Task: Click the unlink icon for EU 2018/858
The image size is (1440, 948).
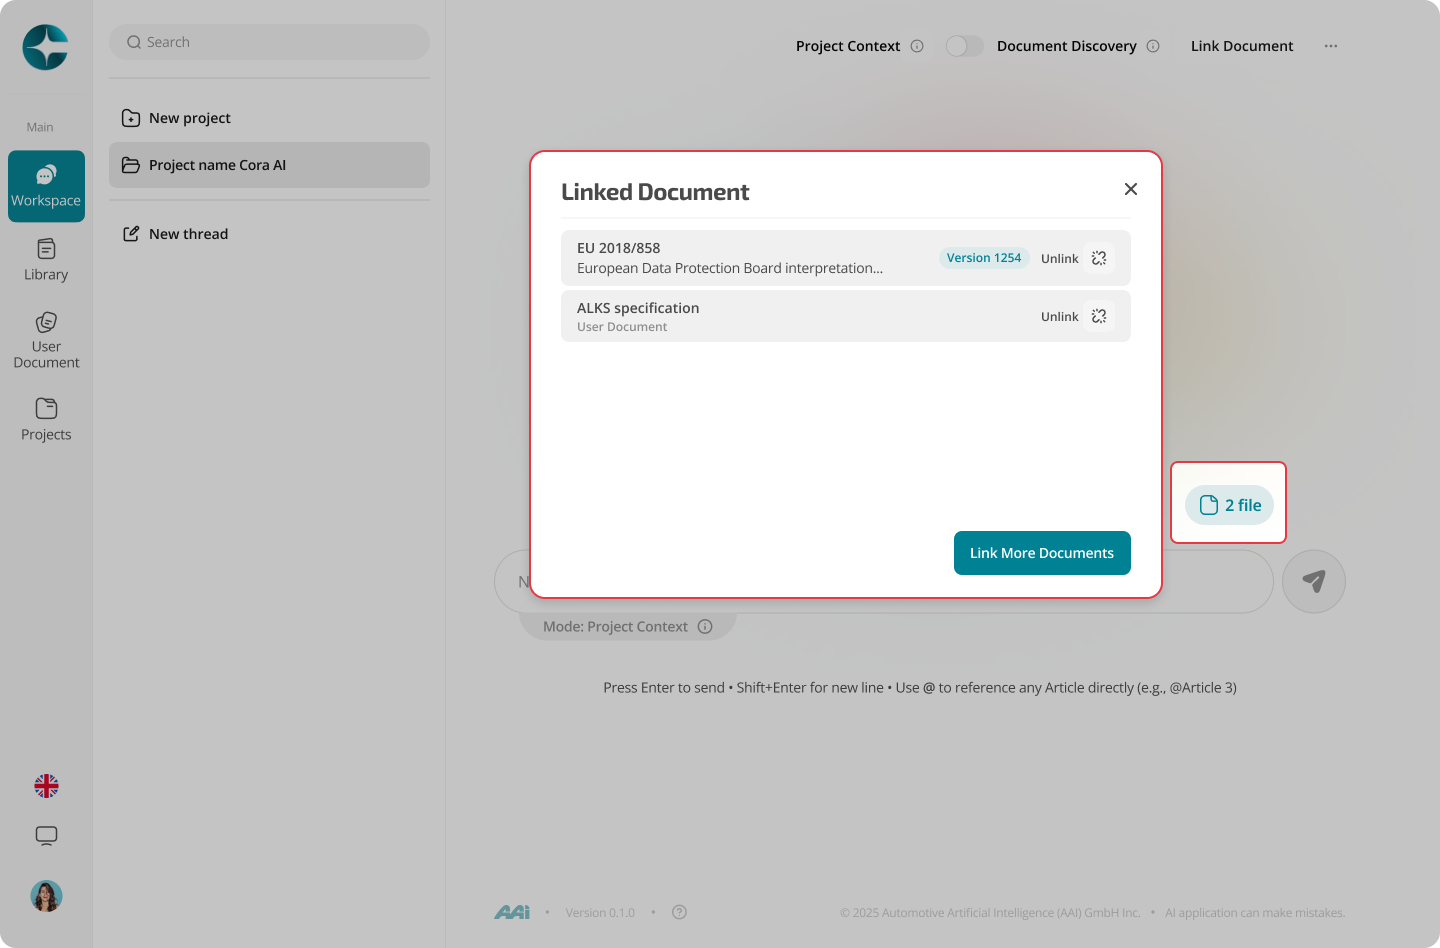Action: (x=1099, y=258)
